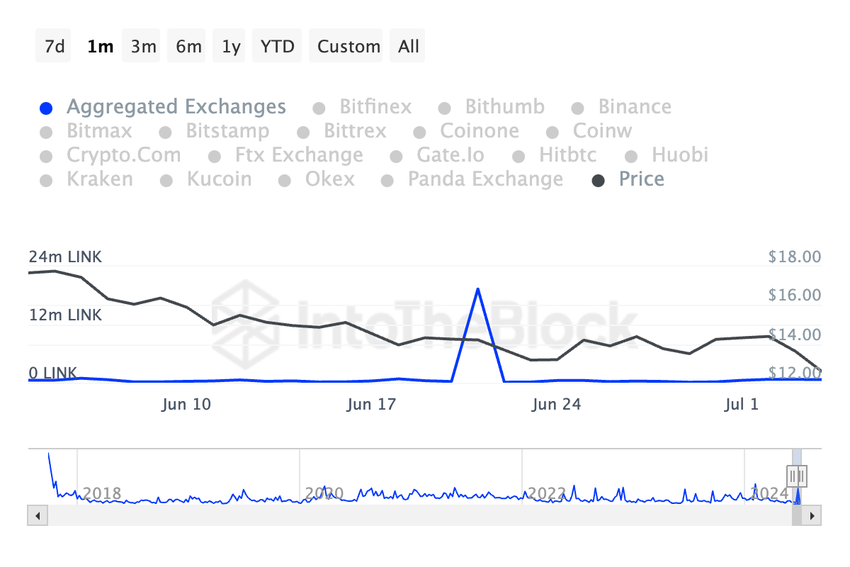
Task: Click the Bitfinex legend dot icon
Action: [319, 108]
